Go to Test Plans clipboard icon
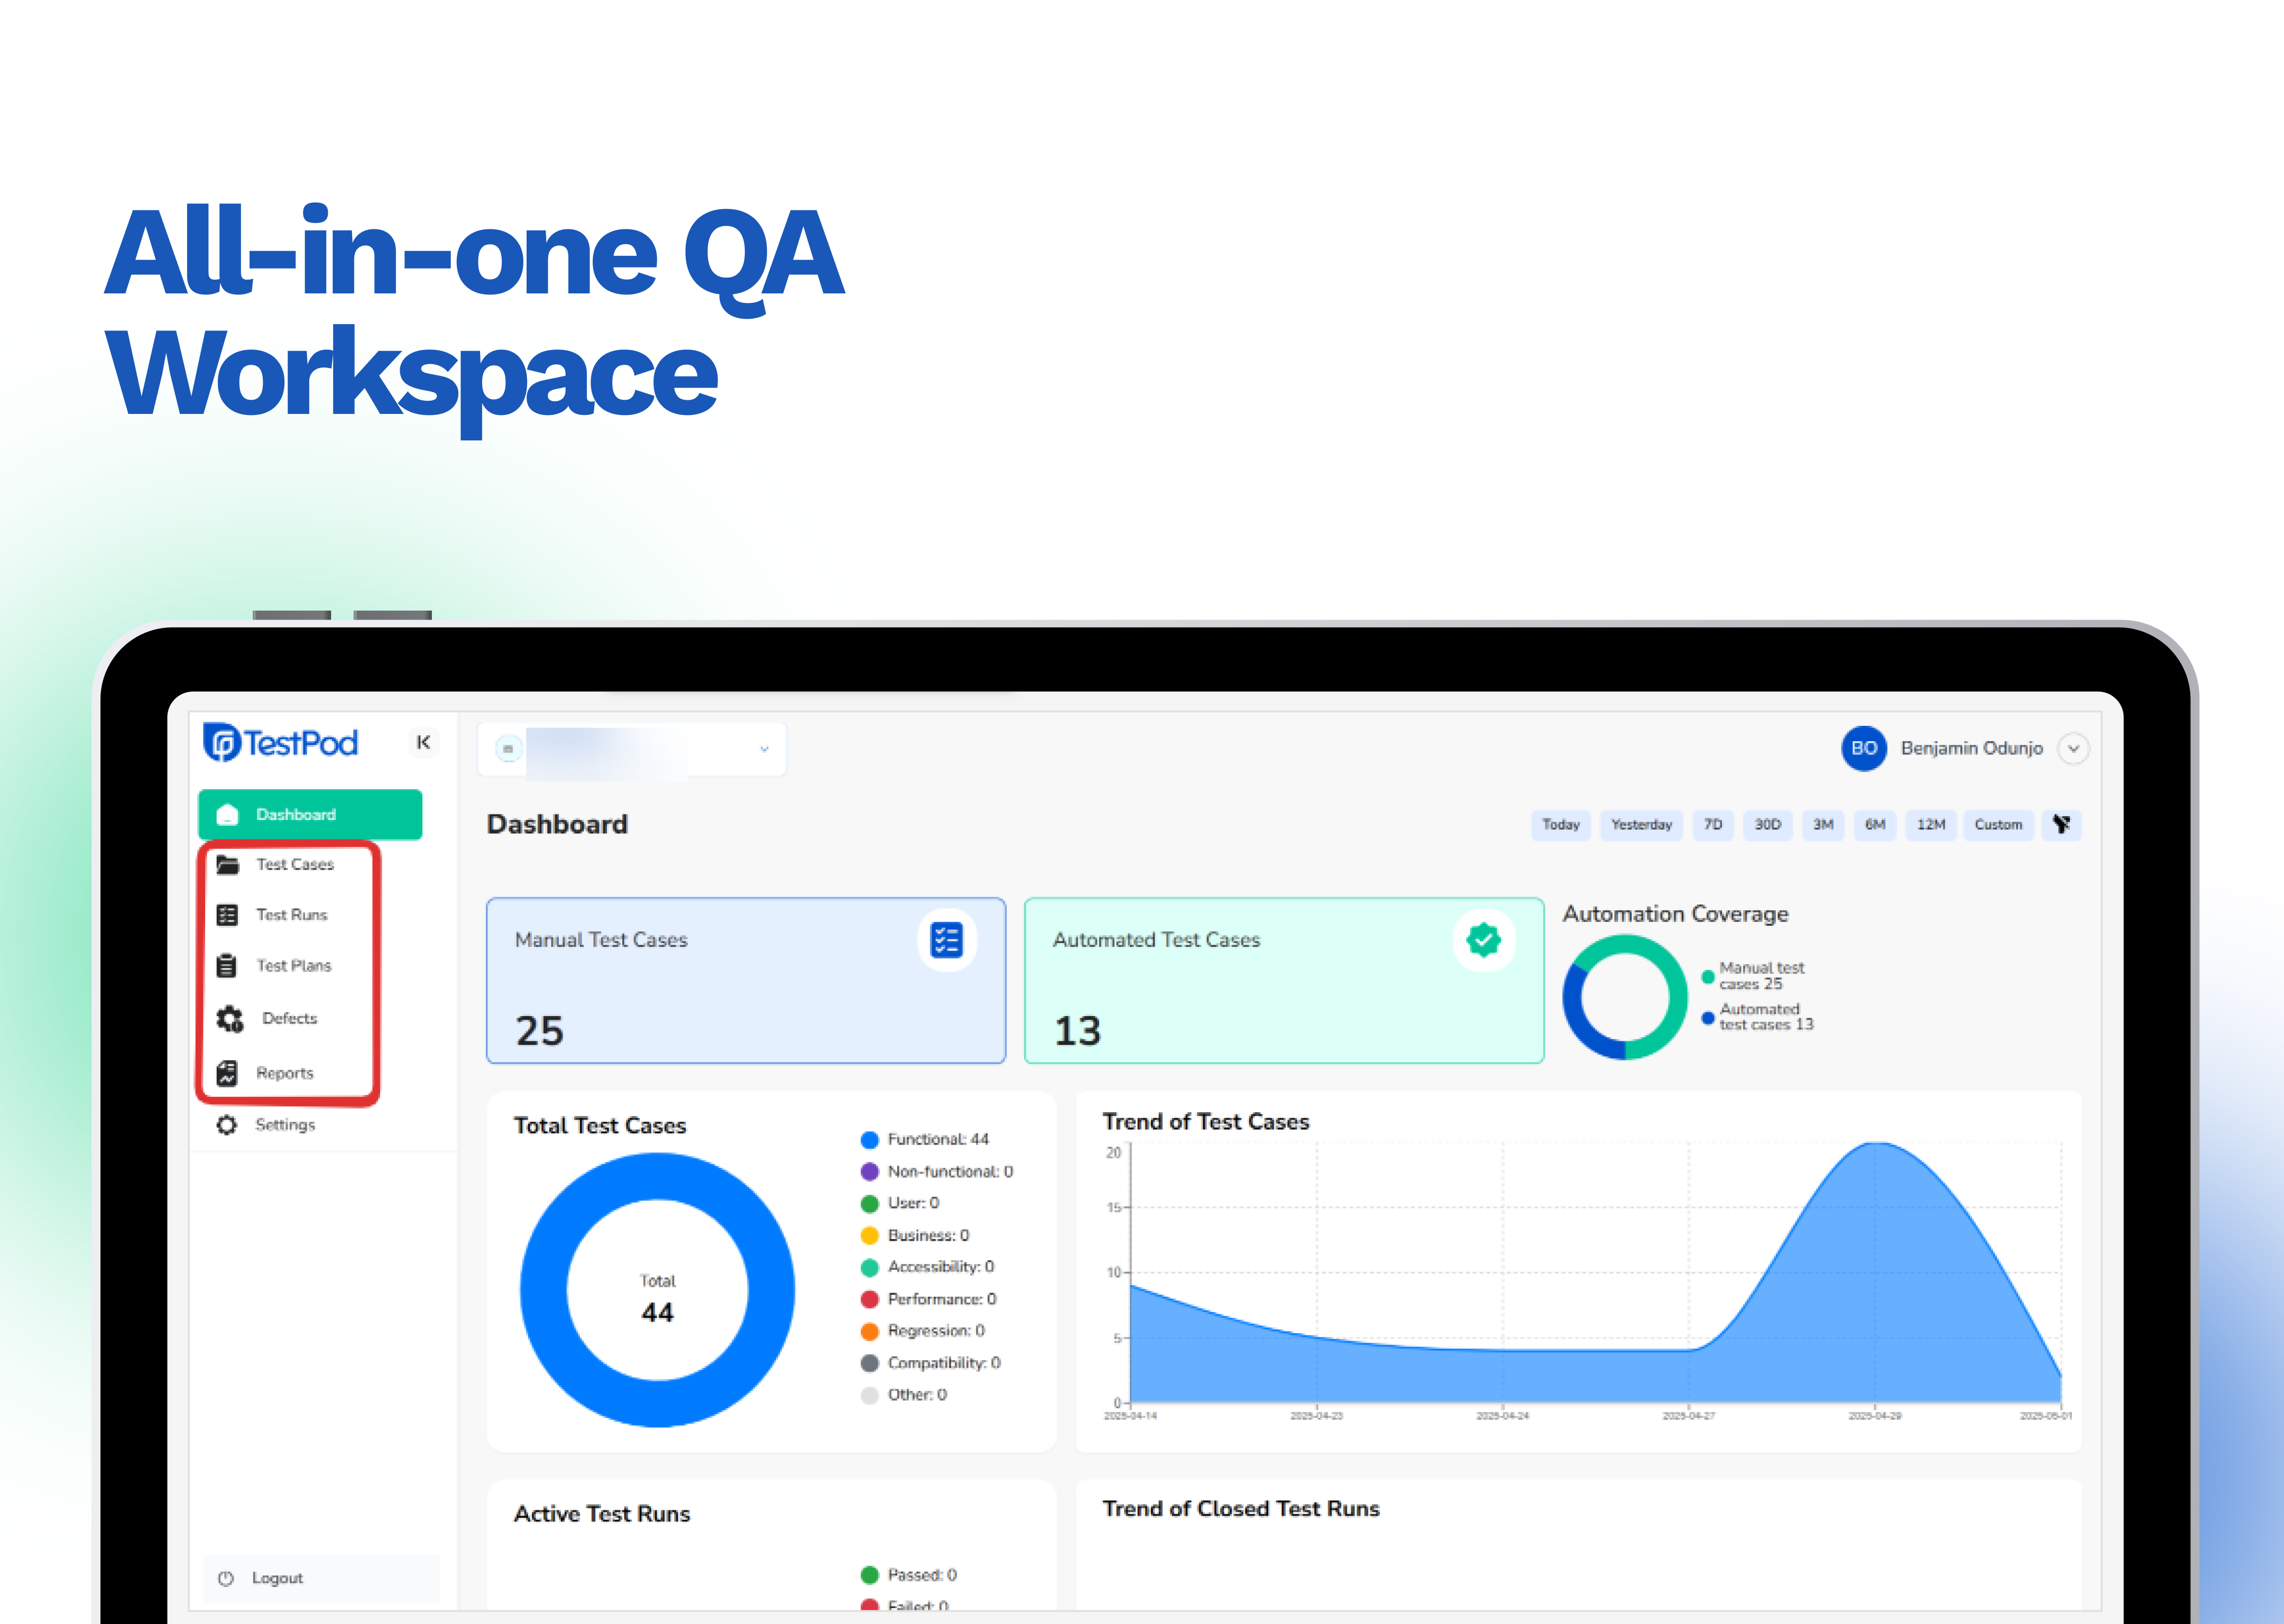Viewport: 2284px width, 1624px height. (227, 966)
